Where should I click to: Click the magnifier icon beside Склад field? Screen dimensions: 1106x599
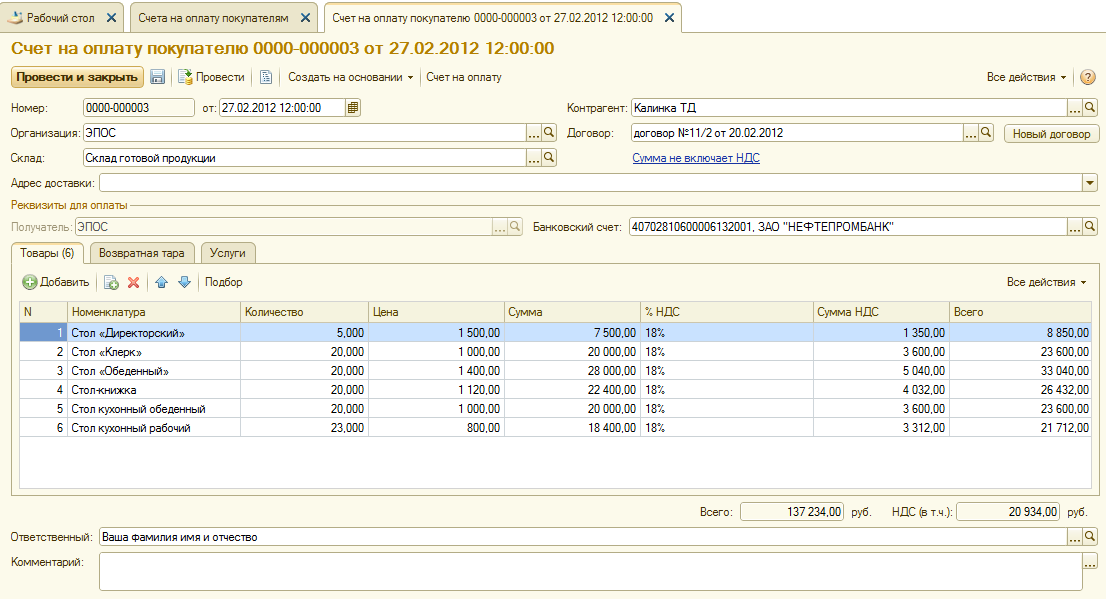pyautogui.click(x=549, y=158)
